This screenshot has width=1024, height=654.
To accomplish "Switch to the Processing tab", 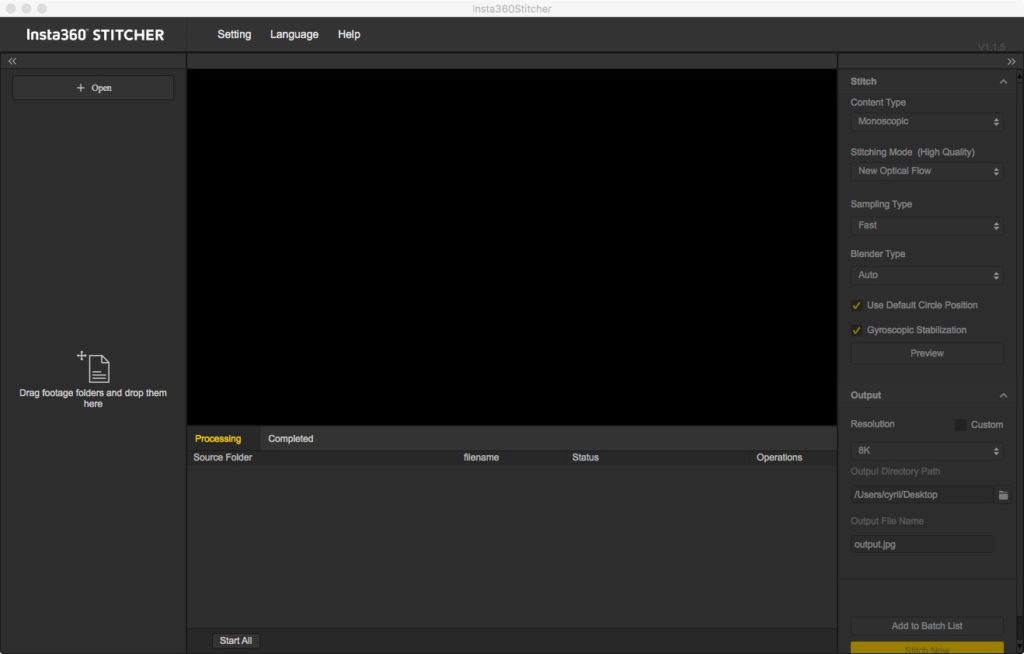I will (x=218, y=438).
